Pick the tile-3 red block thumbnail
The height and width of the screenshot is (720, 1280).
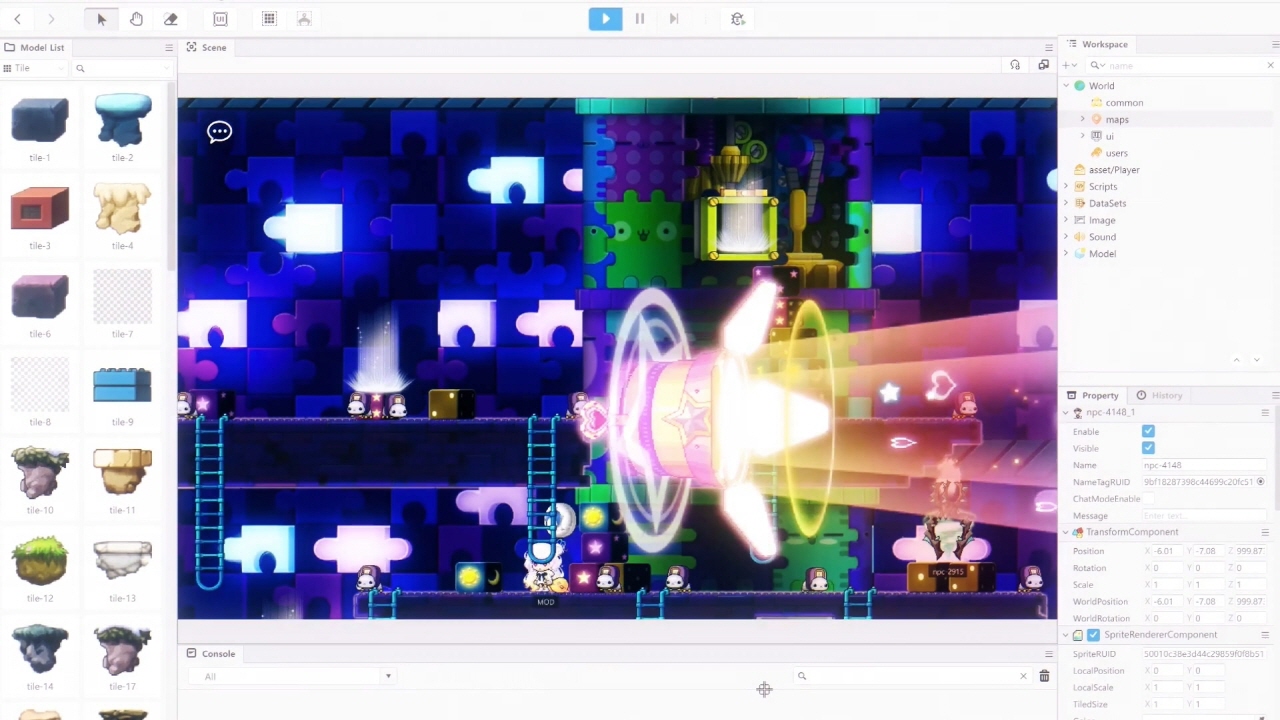coord(40,209)
